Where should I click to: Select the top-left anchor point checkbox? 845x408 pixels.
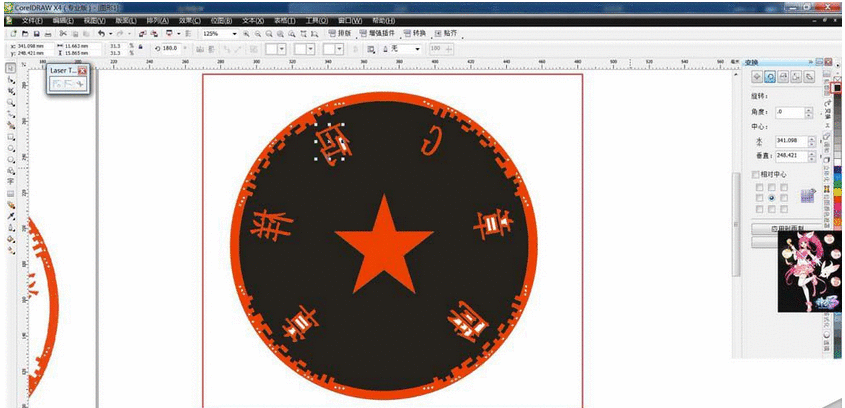tap(759, 188)
